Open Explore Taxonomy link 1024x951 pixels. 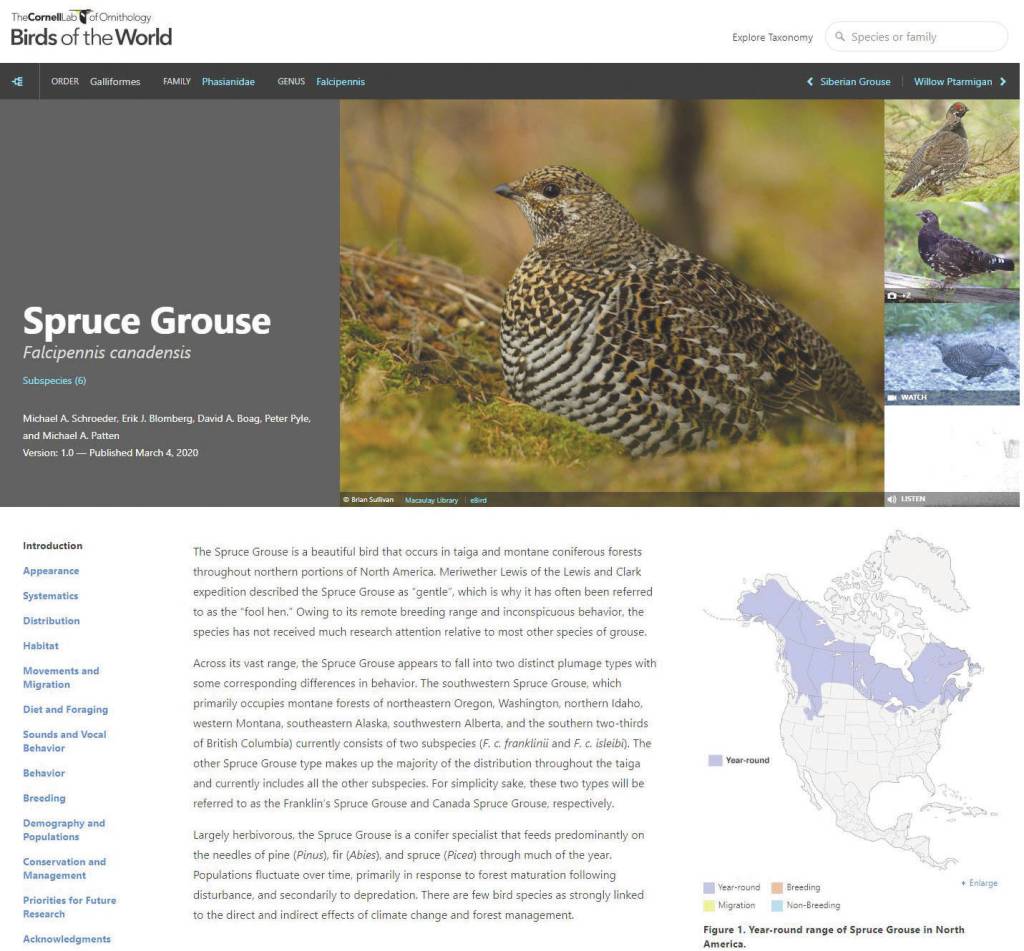coord(772,38)
